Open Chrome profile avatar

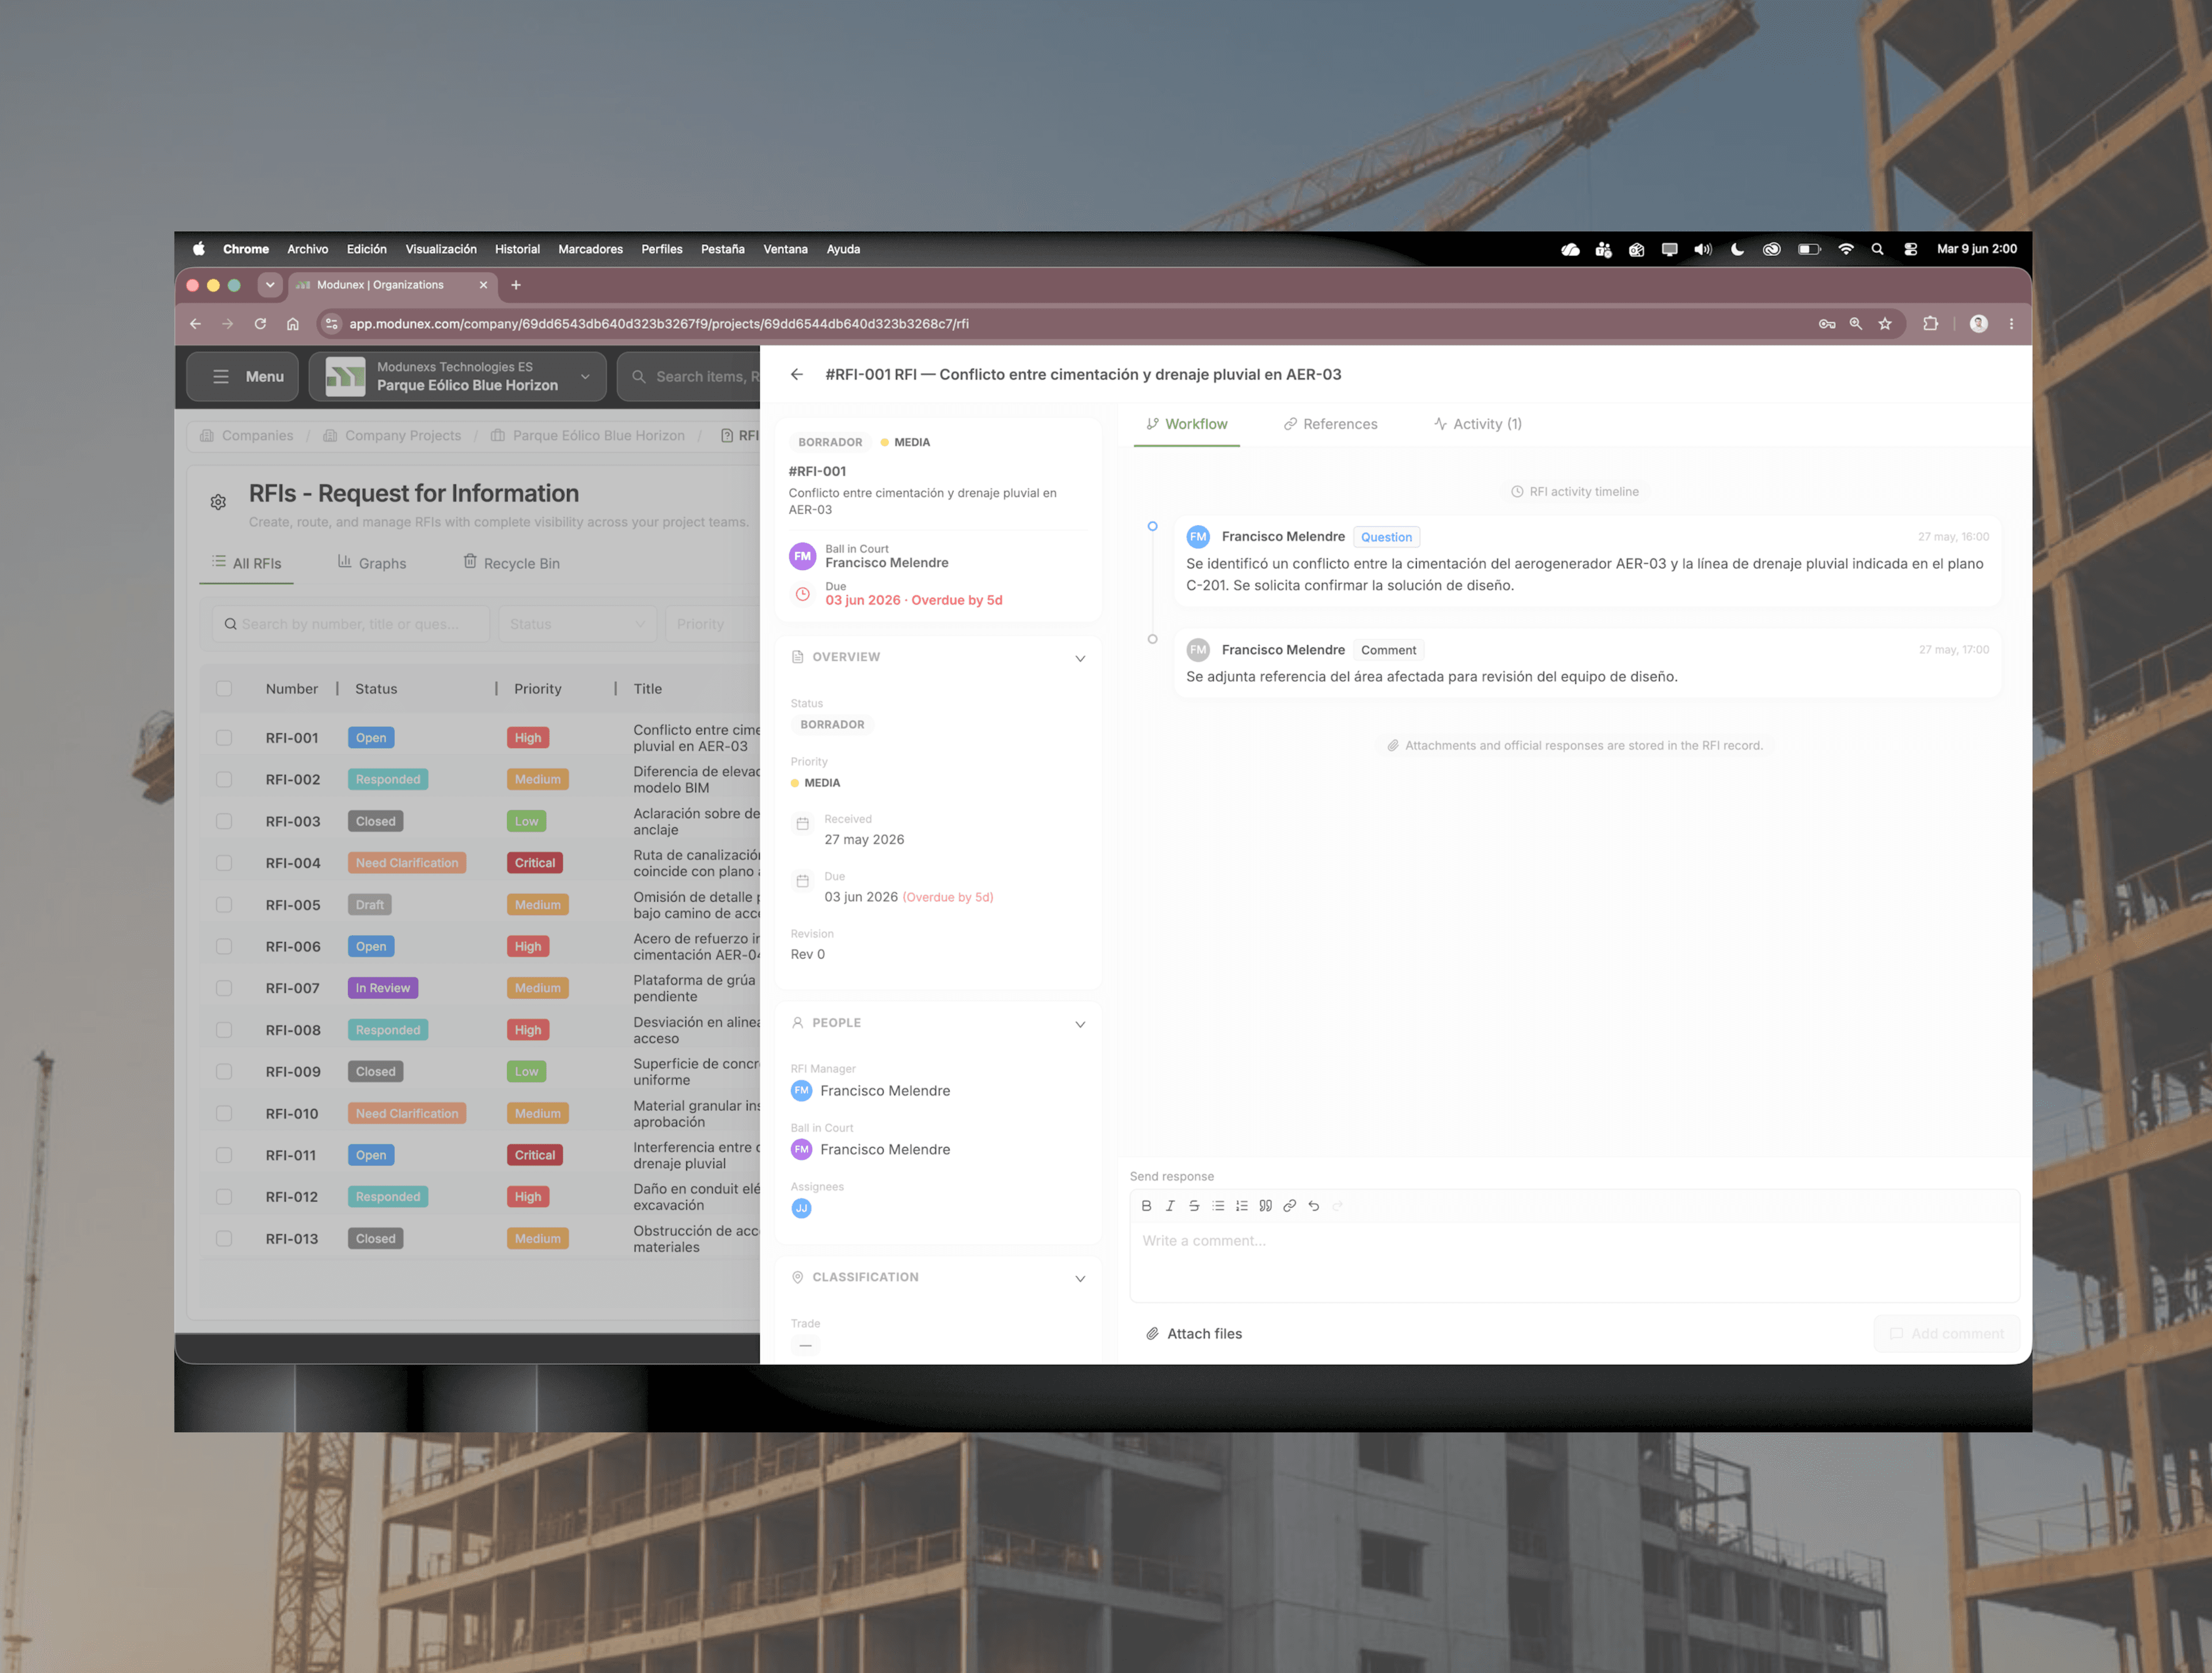pos(1978,324)
